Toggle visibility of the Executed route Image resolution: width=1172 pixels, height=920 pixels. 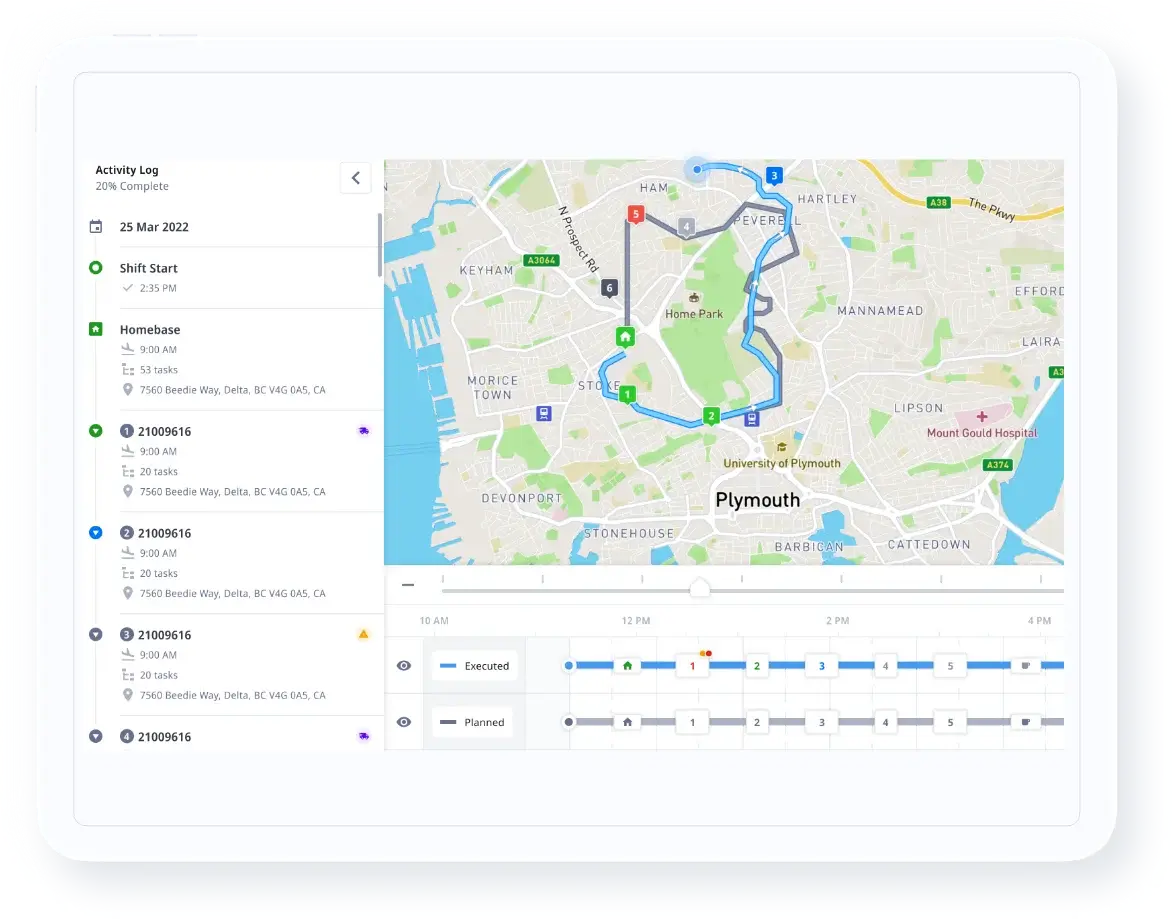coord(404,666)
